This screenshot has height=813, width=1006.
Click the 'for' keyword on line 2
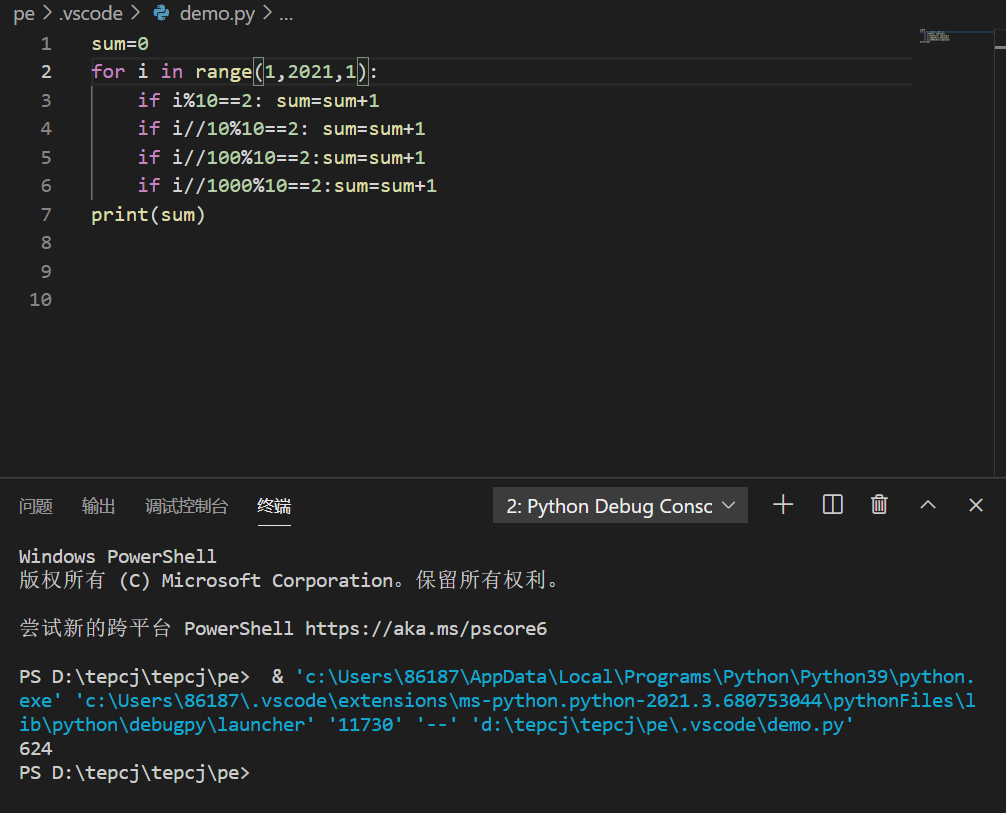[108, 72]
